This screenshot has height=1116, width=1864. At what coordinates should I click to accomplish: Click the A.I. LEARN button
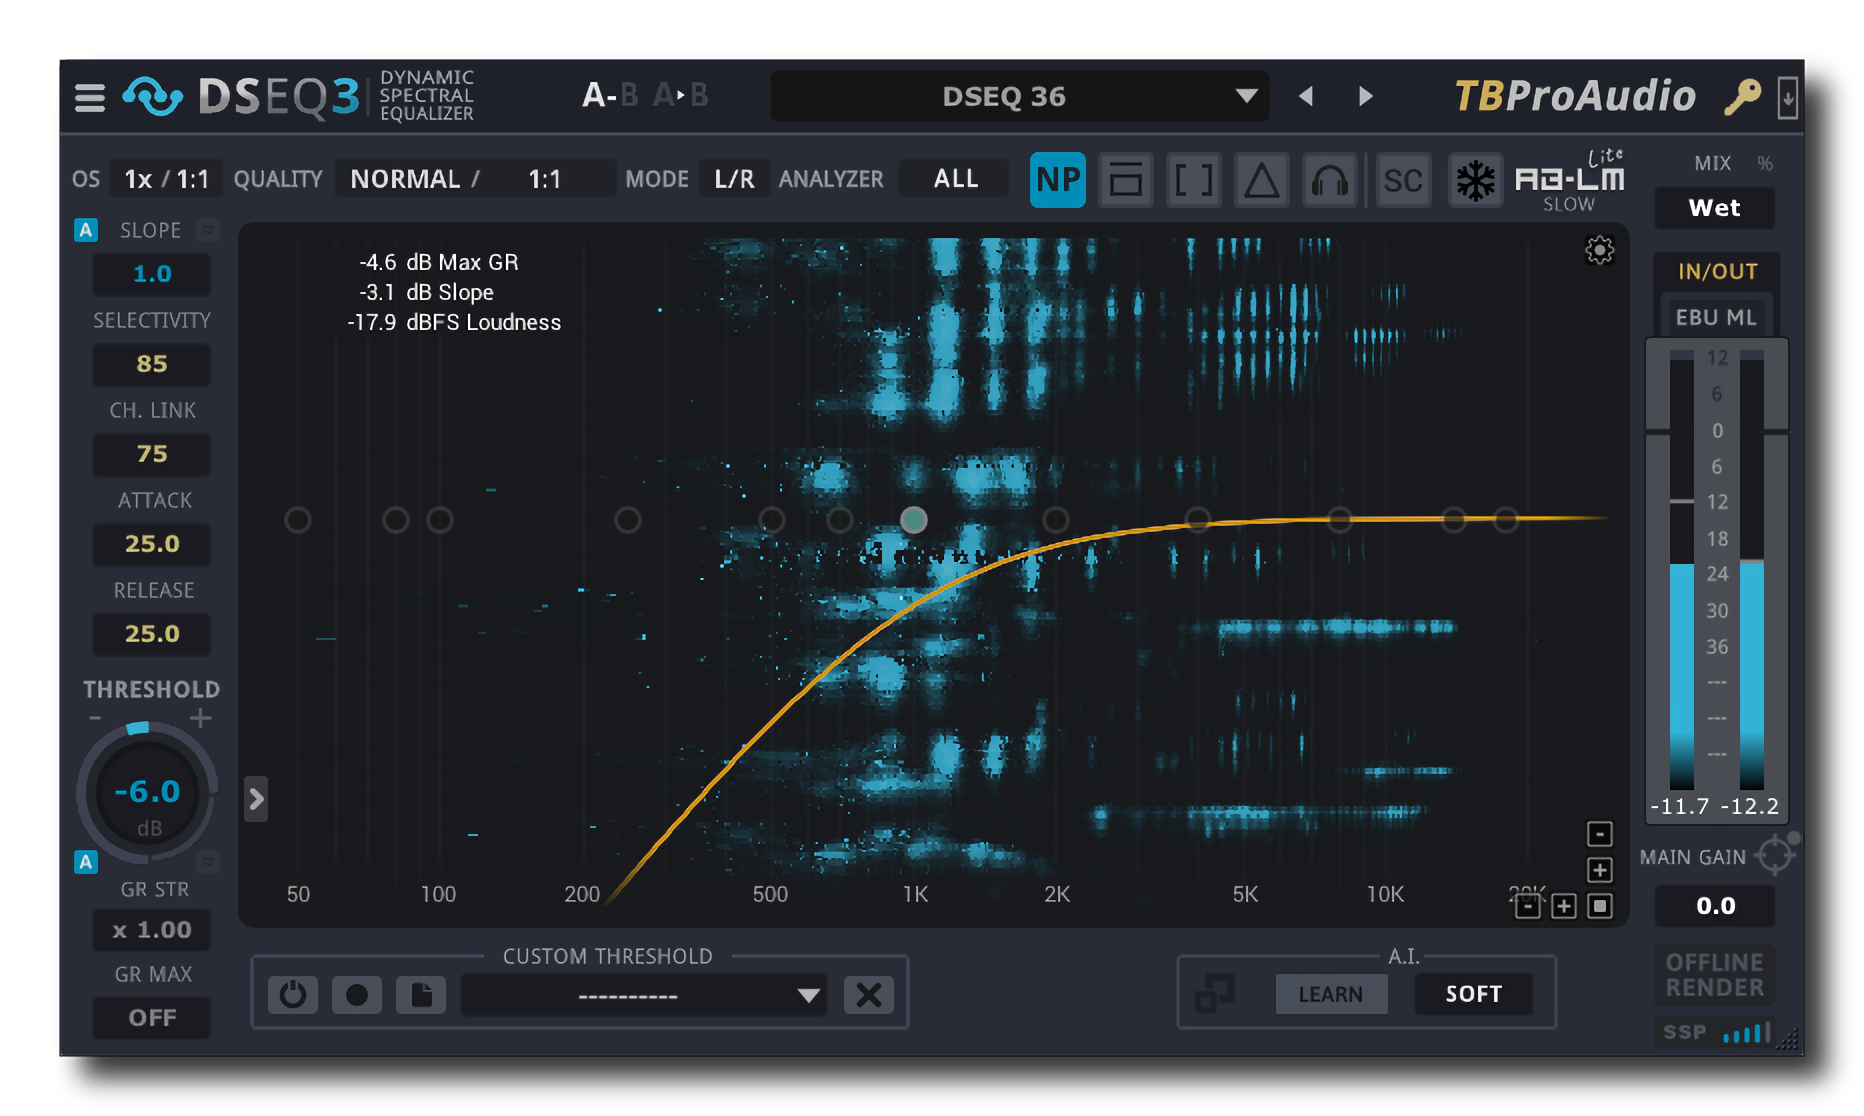[1331, 993]
